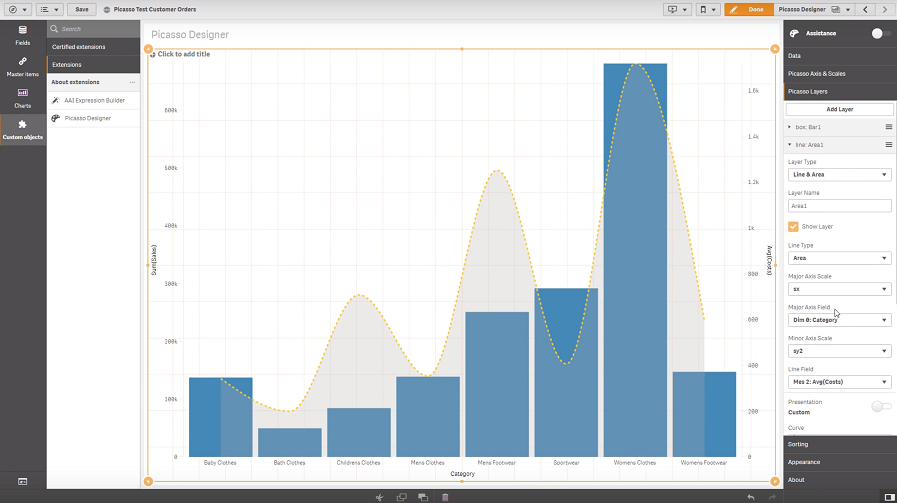Click the AAI Expression Builder wand icon
This screenshot has height=503, width=897.
click(55, 100)
